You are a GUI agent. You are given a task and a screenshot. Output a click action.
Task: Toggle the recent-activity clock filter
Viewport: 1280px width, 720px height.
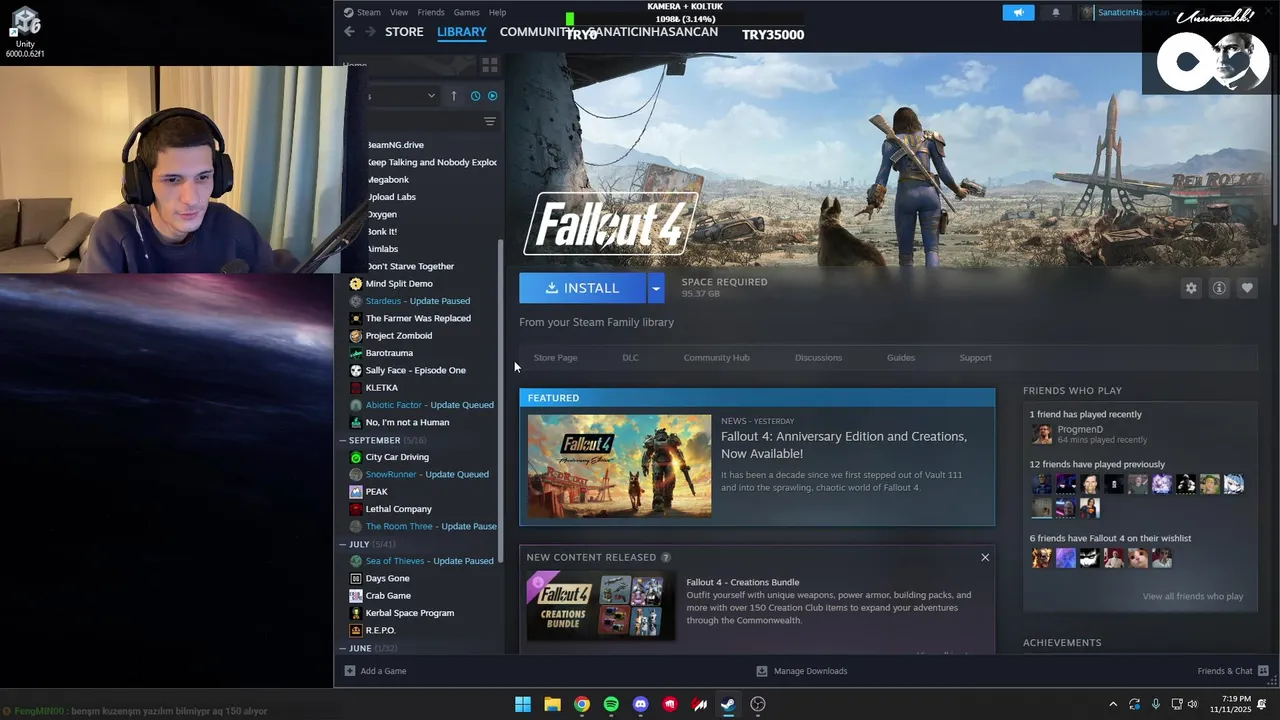[x=475, y=96]
